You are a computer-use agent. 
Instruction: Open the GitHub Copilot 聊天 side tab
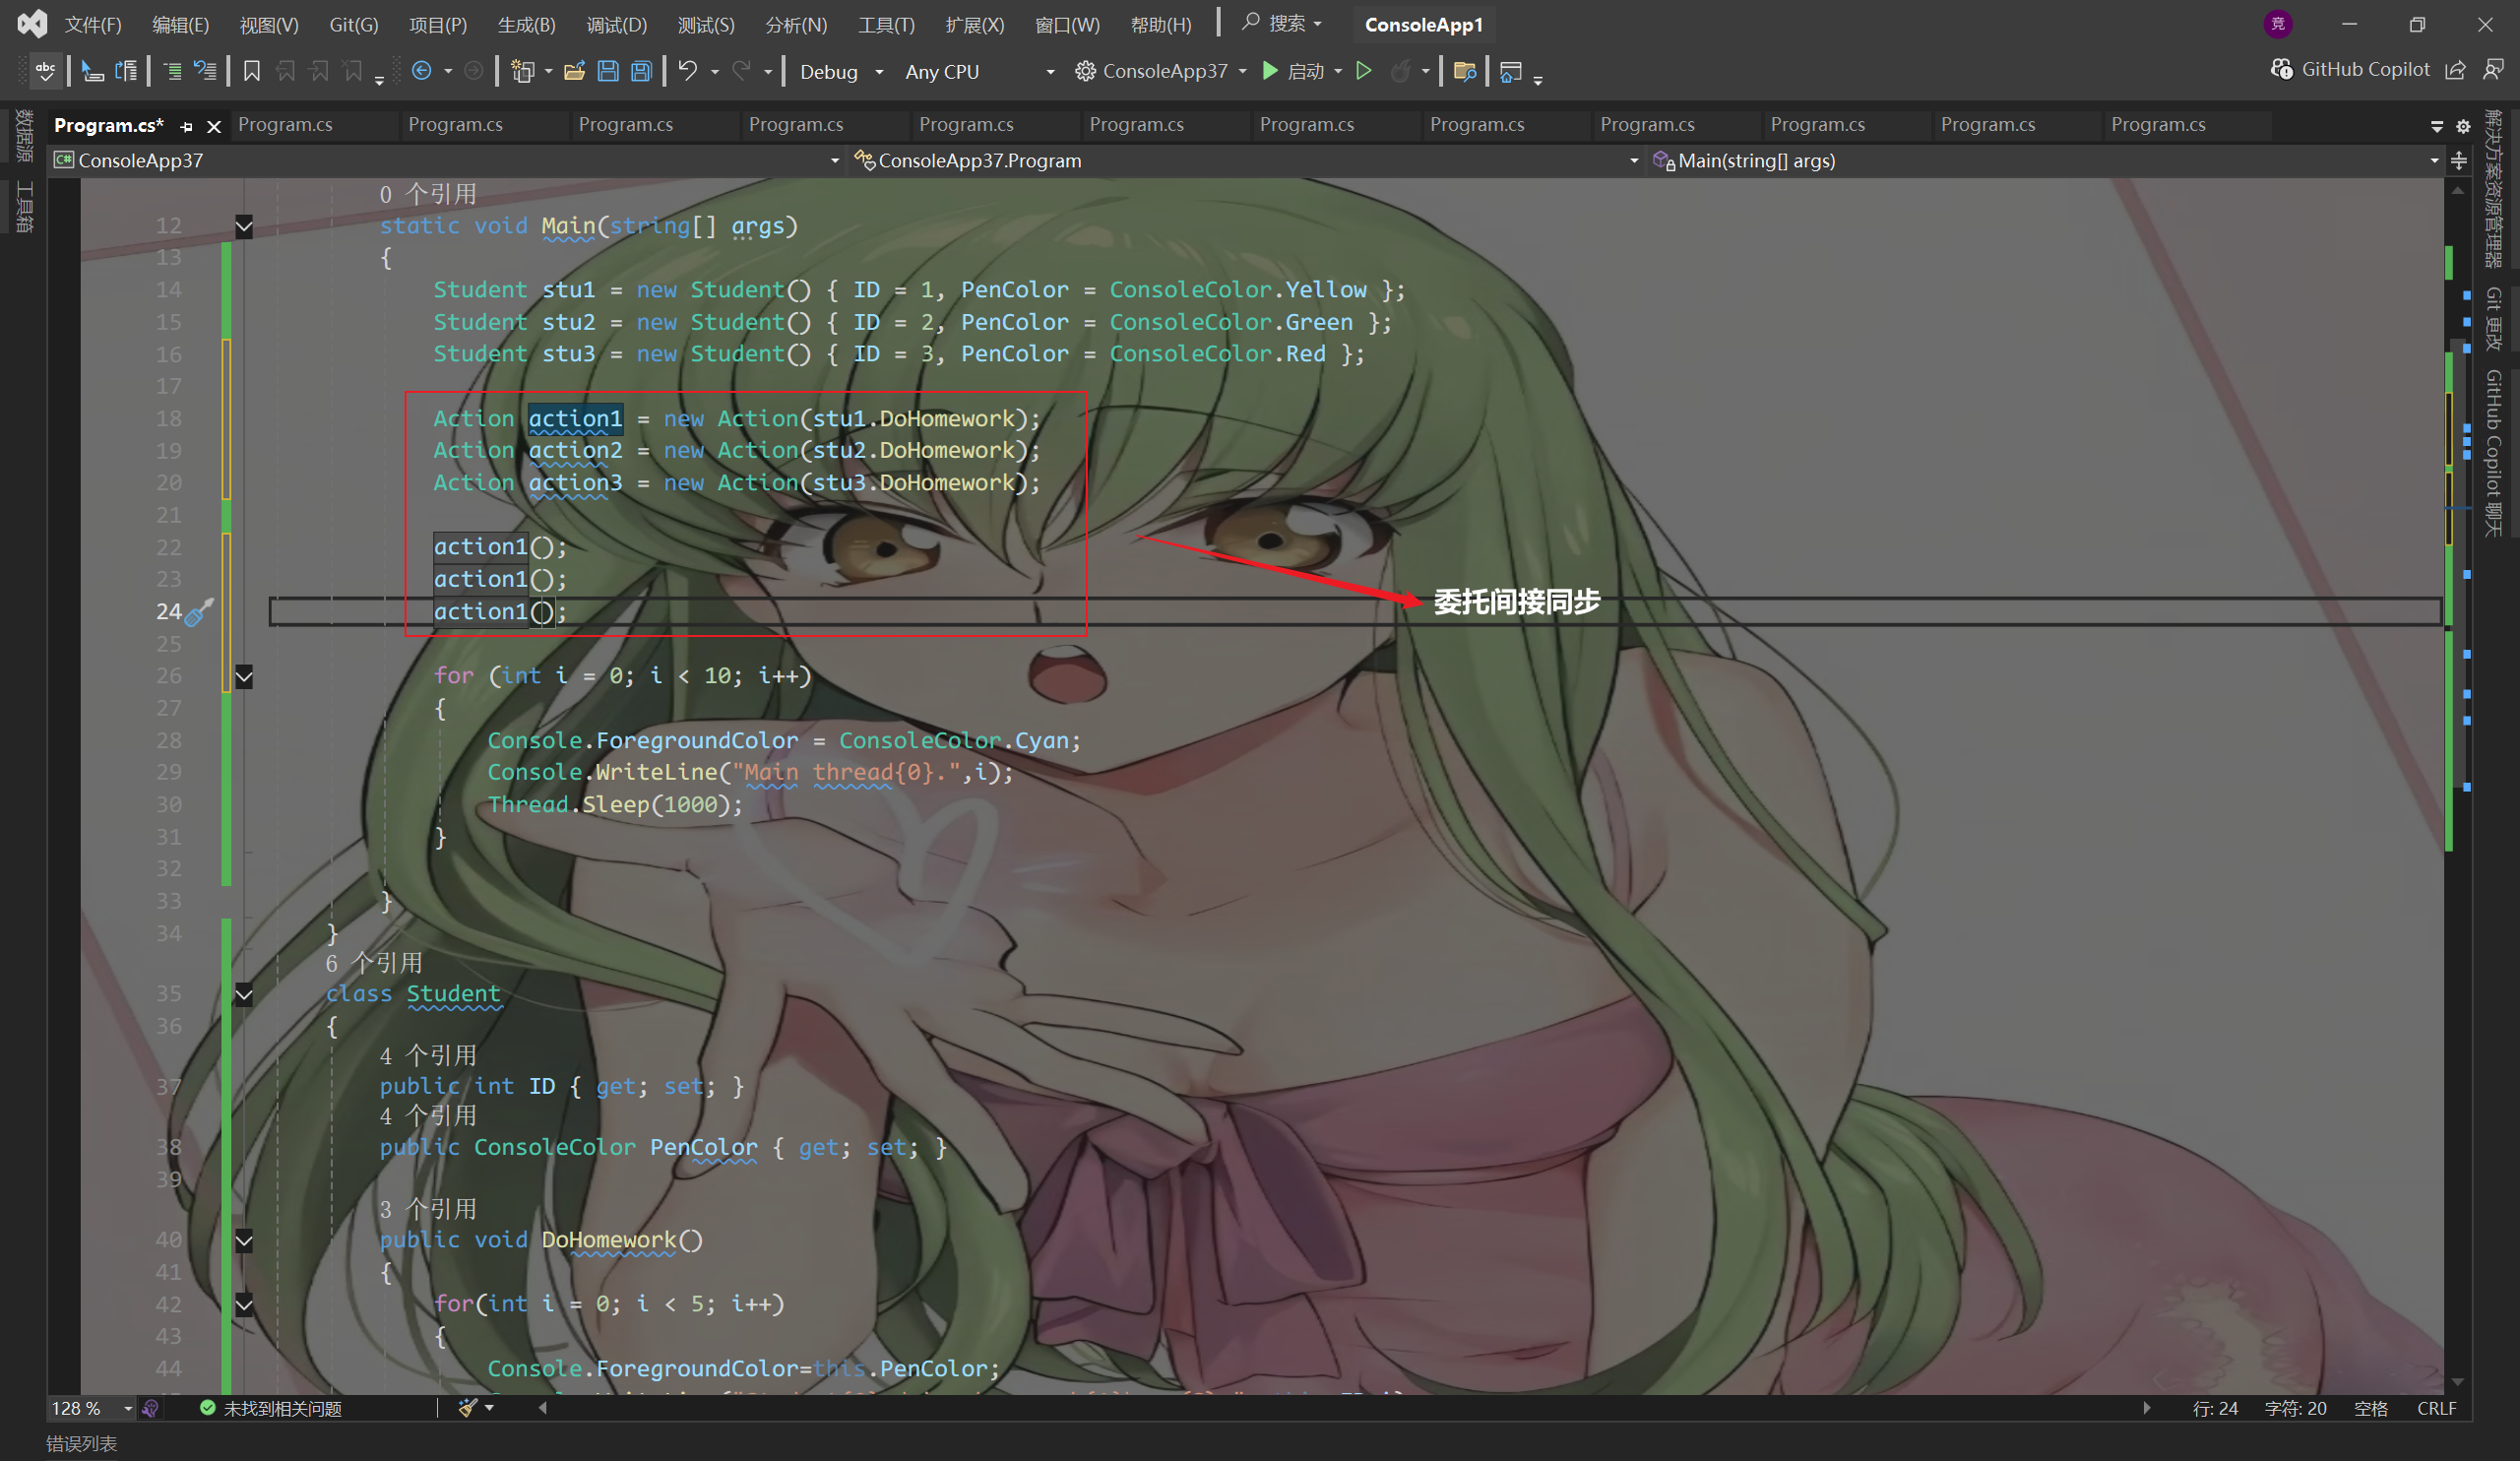2494,453
